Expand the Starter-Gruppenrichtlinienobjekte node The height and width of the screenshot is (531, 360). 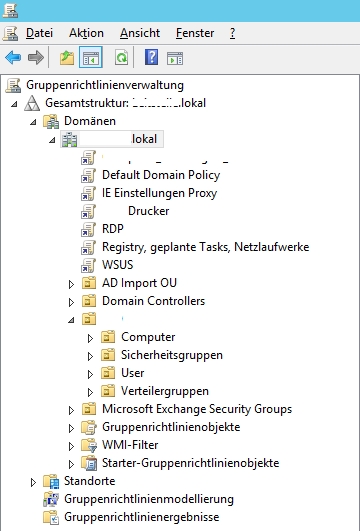coord(71,464)
